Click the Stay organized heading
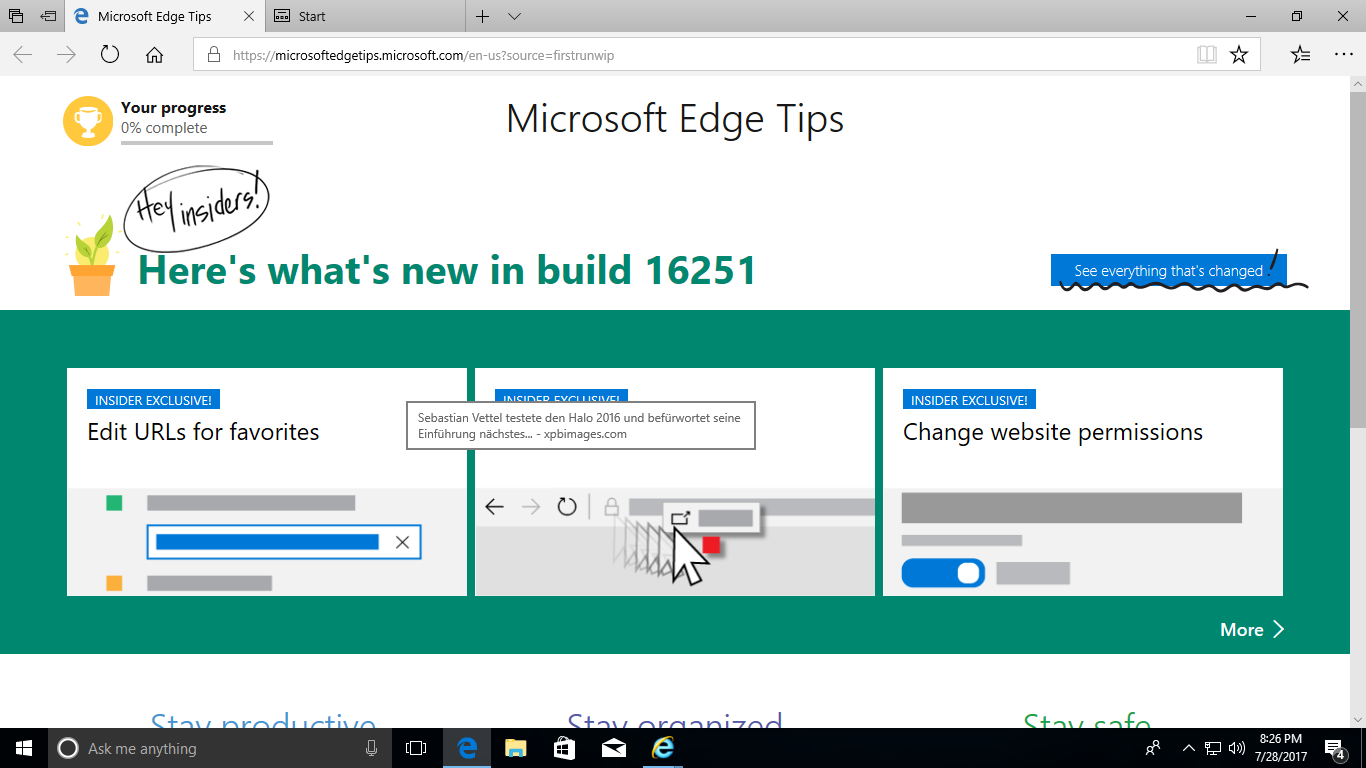The height and width of the screenshot is (768, 1366). point(675,722)
